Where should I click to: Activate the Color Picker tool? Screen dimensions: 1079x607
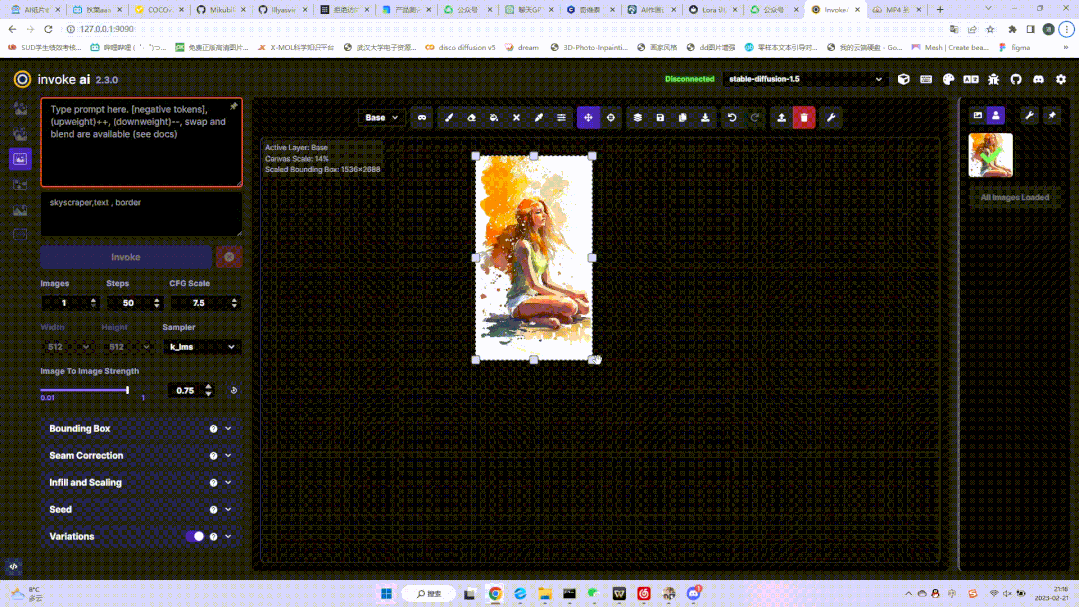tap(539, 117)
